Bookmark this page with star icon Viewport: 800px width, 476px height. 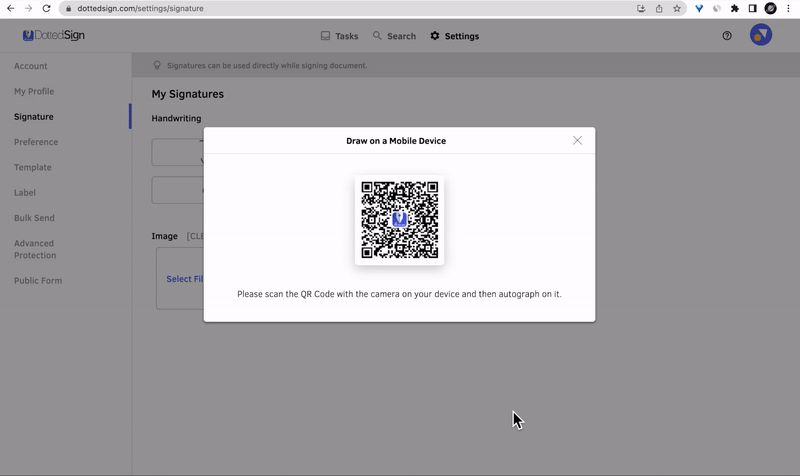point(677,8)
